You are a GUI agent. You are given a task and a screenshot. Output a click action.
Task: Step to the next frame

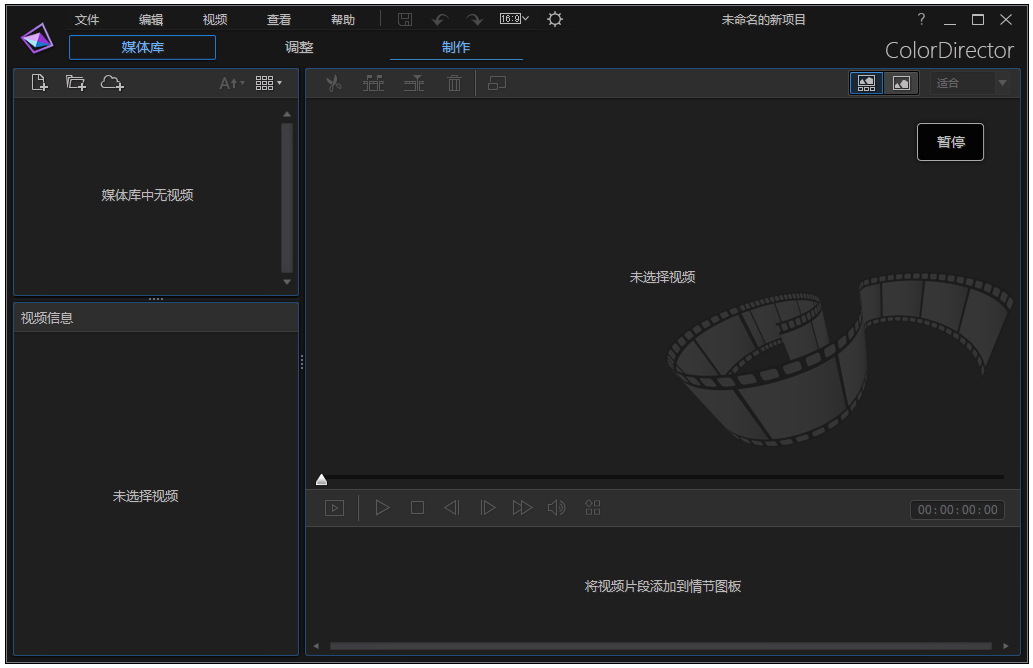(488, 508)
